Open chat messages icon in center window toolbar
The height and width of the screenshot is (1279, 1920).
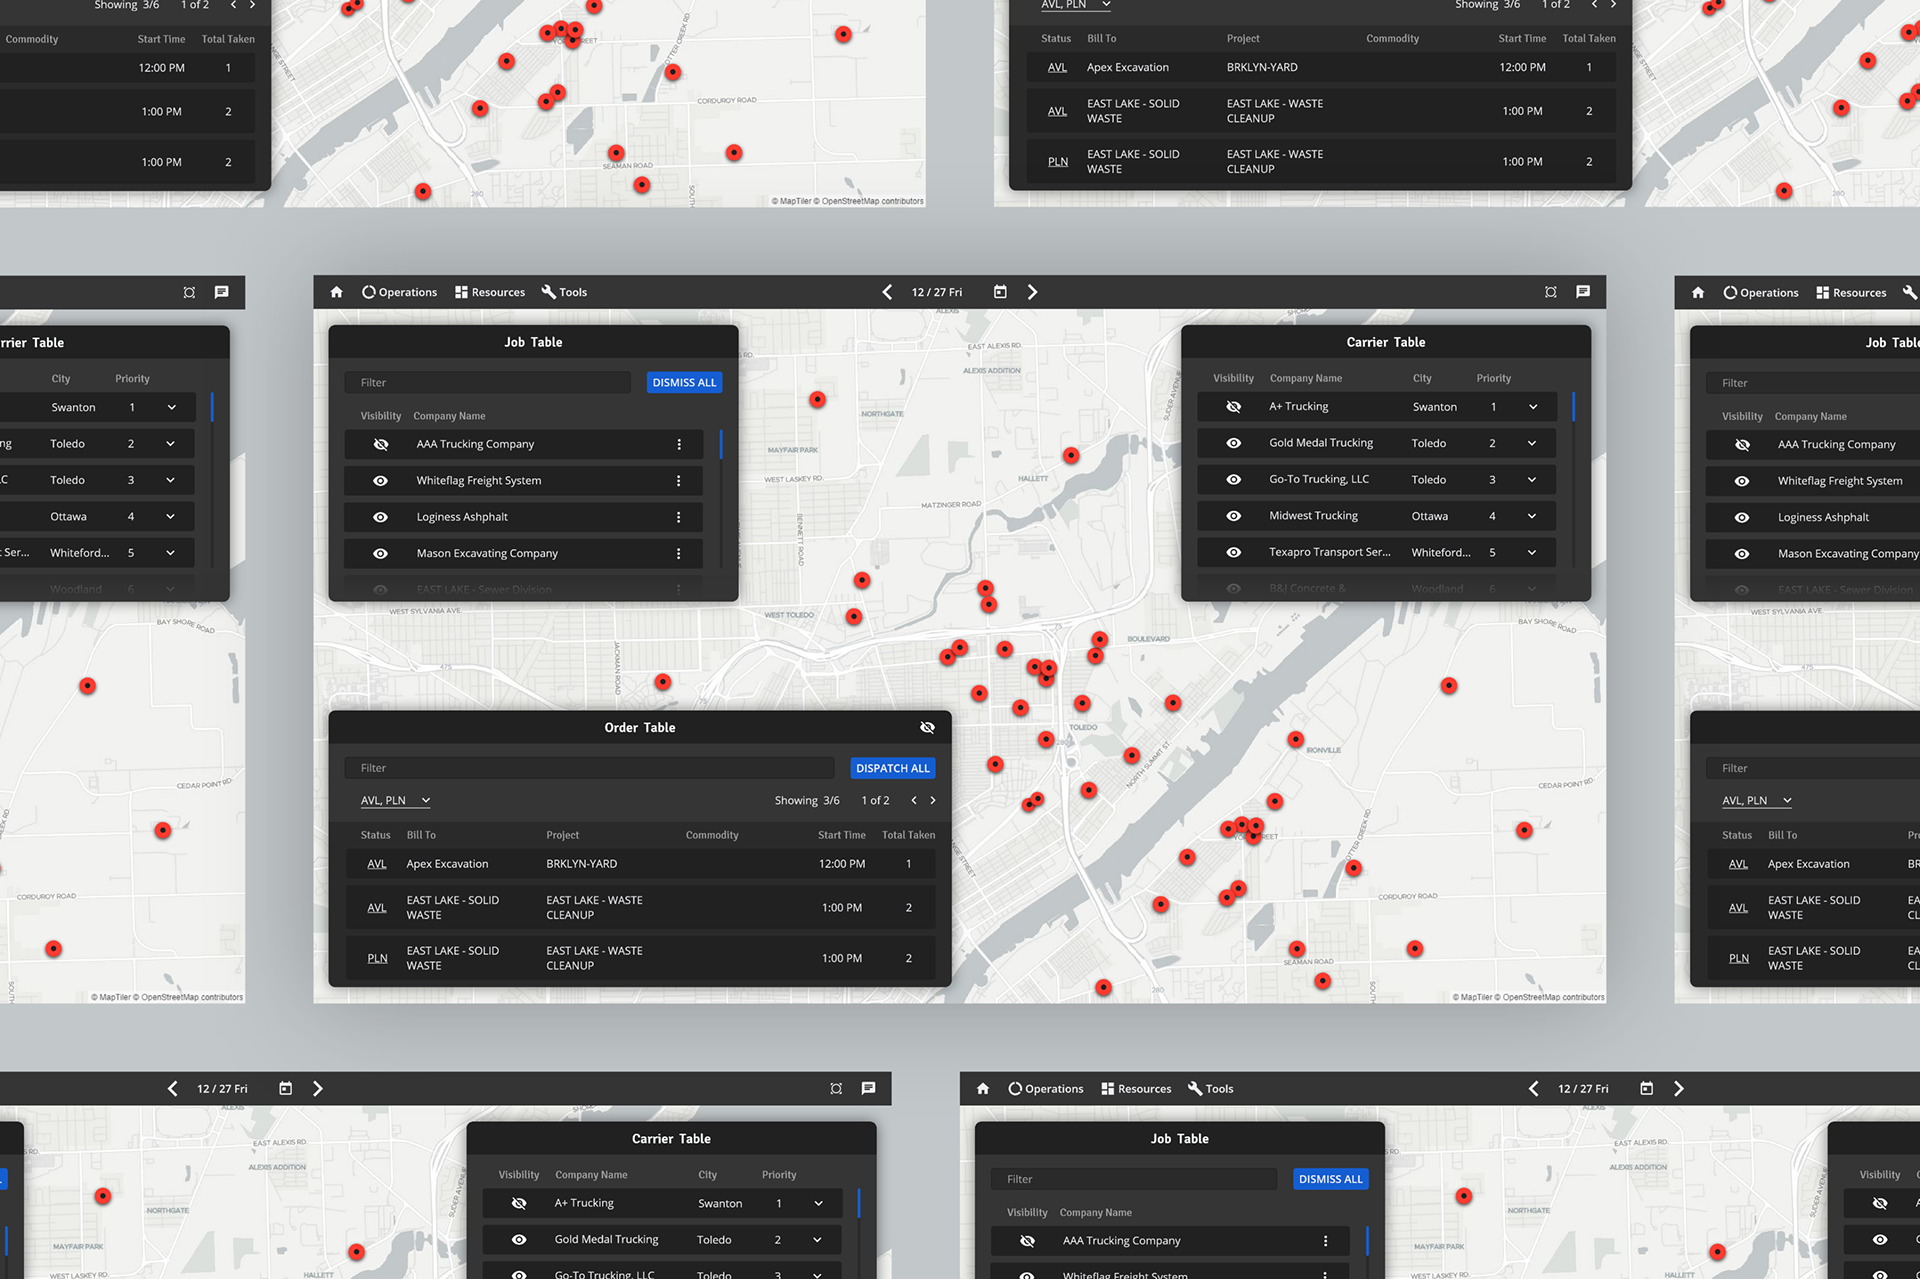1583,292
